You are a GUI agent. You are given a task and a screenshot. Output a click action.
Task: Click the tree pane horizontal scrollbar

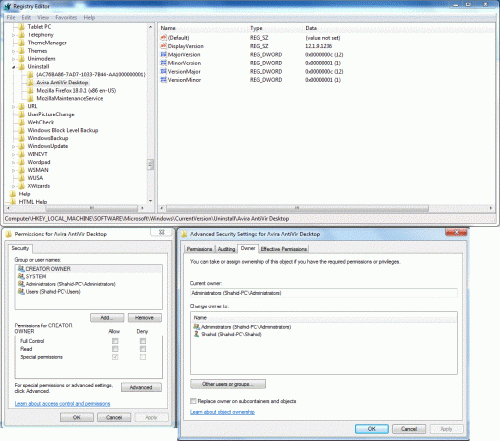(x=92, y=208)
